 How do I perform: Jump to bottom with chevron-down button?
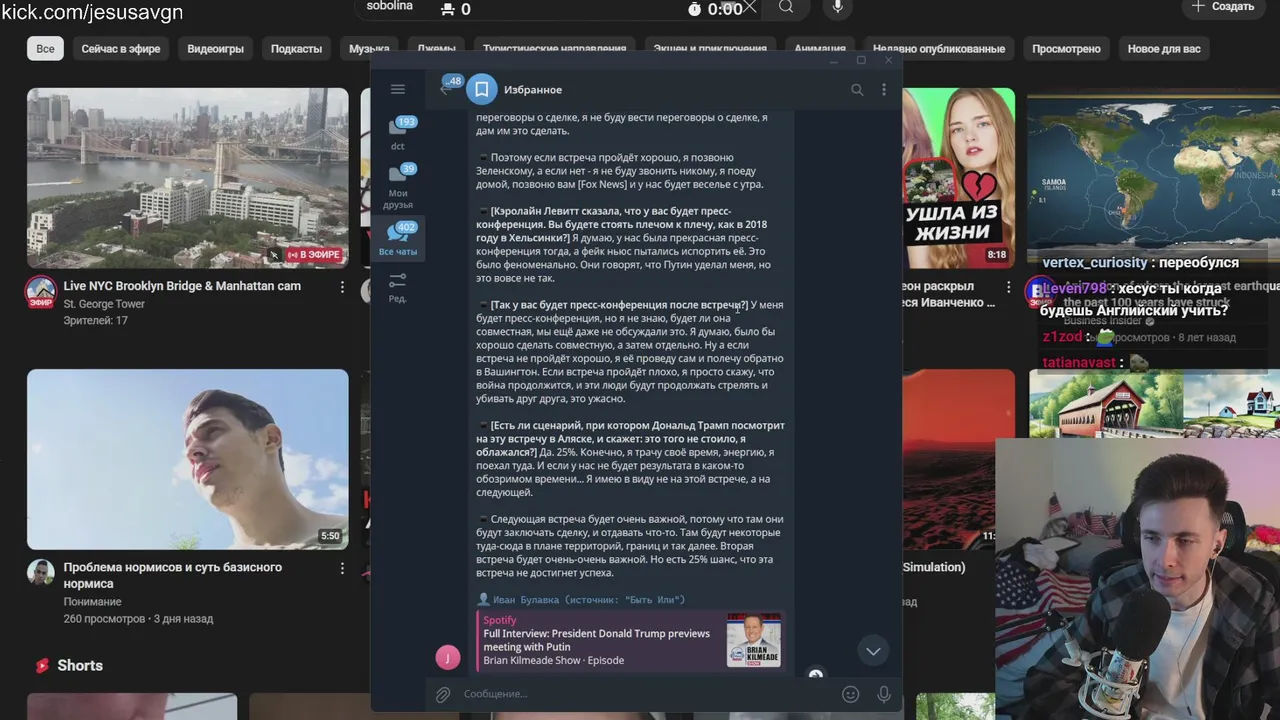coord(873,651)
